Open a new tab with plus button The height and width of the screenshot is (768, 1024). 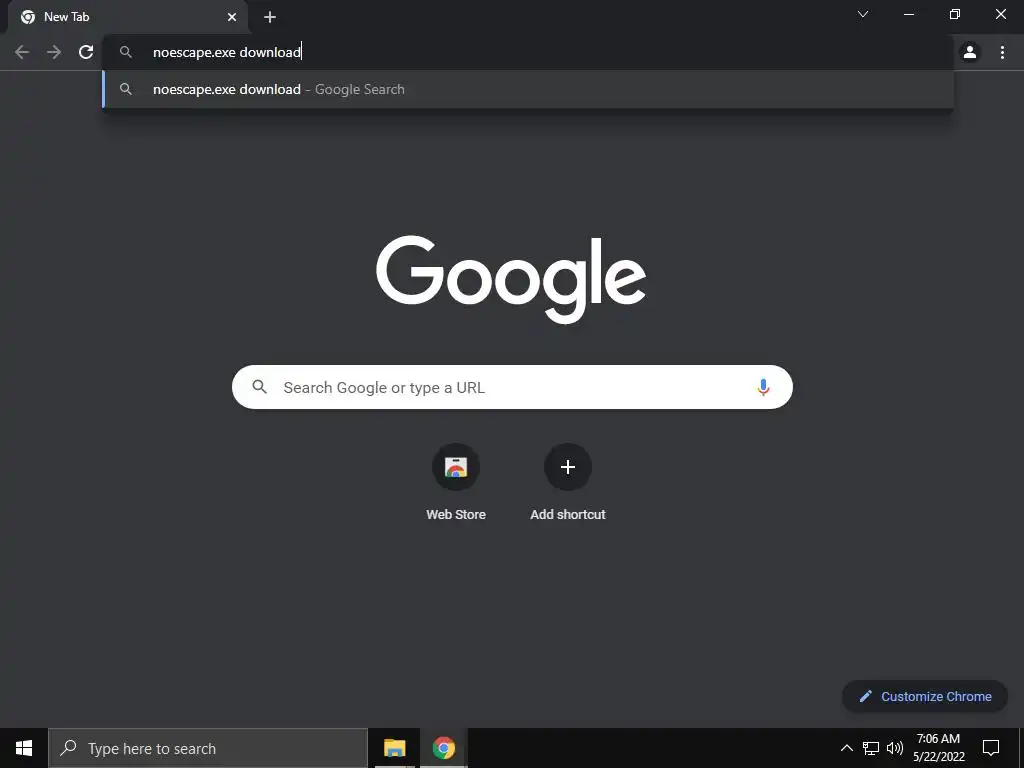click(x=270, y=17)
